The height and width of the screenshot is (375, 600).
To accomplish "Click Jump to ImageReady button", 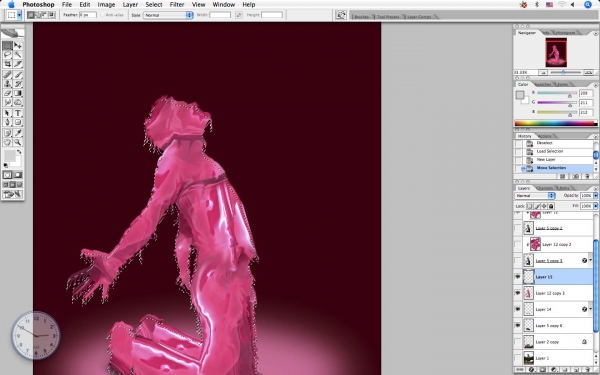I will point(13,195).
